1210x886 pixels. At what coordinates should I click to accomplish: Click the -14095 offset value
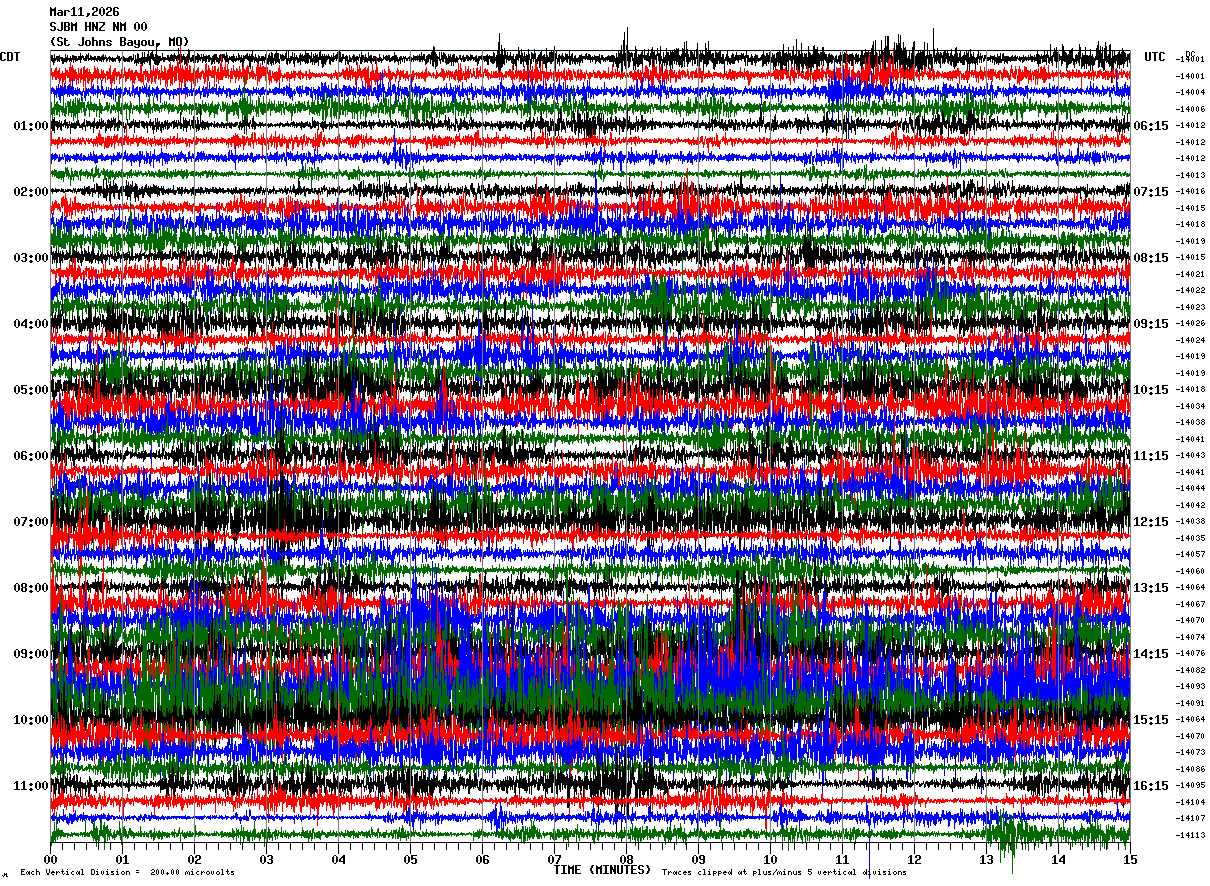click(1190, 785)
